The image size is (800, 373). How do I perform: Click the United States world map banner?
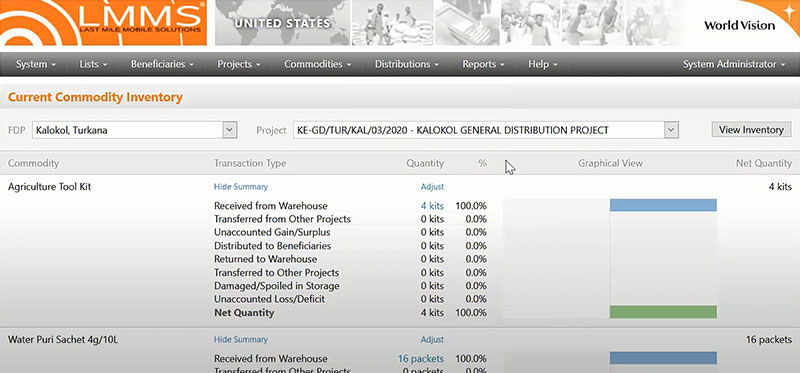[282, 23]
